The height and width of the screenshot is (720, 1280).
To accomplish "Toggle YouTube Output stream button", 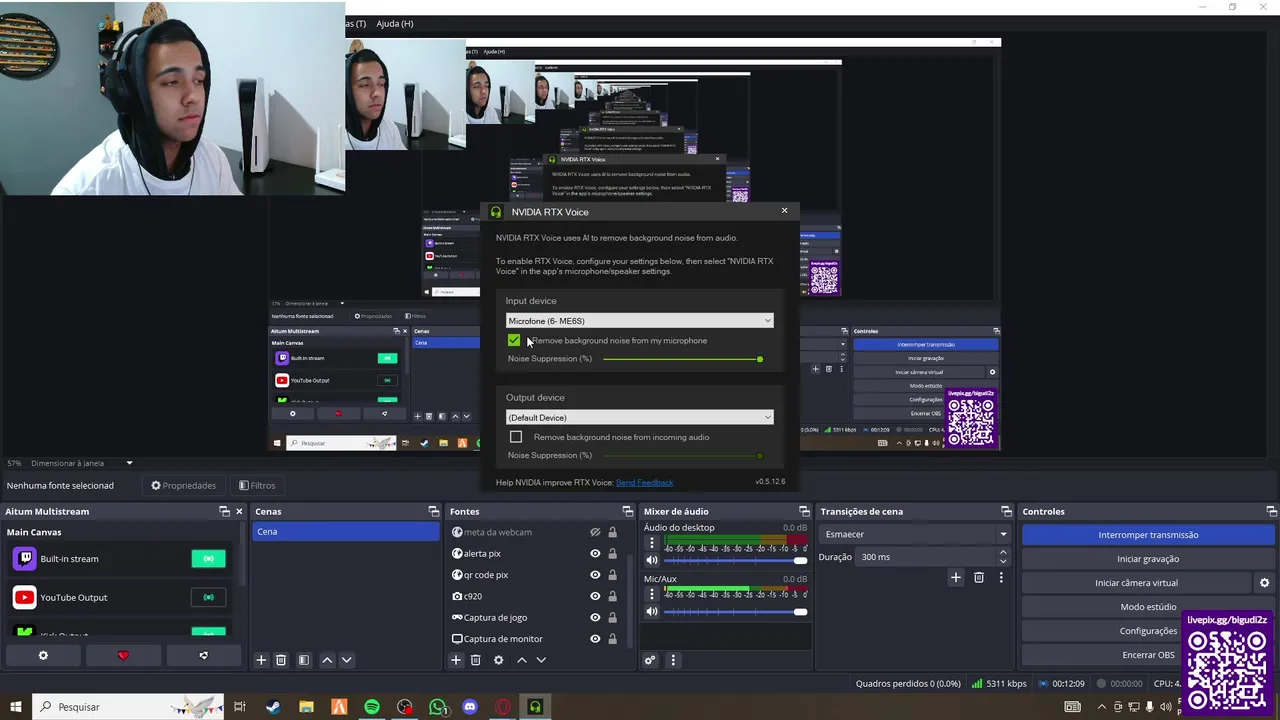I will [x=209, y=597].
